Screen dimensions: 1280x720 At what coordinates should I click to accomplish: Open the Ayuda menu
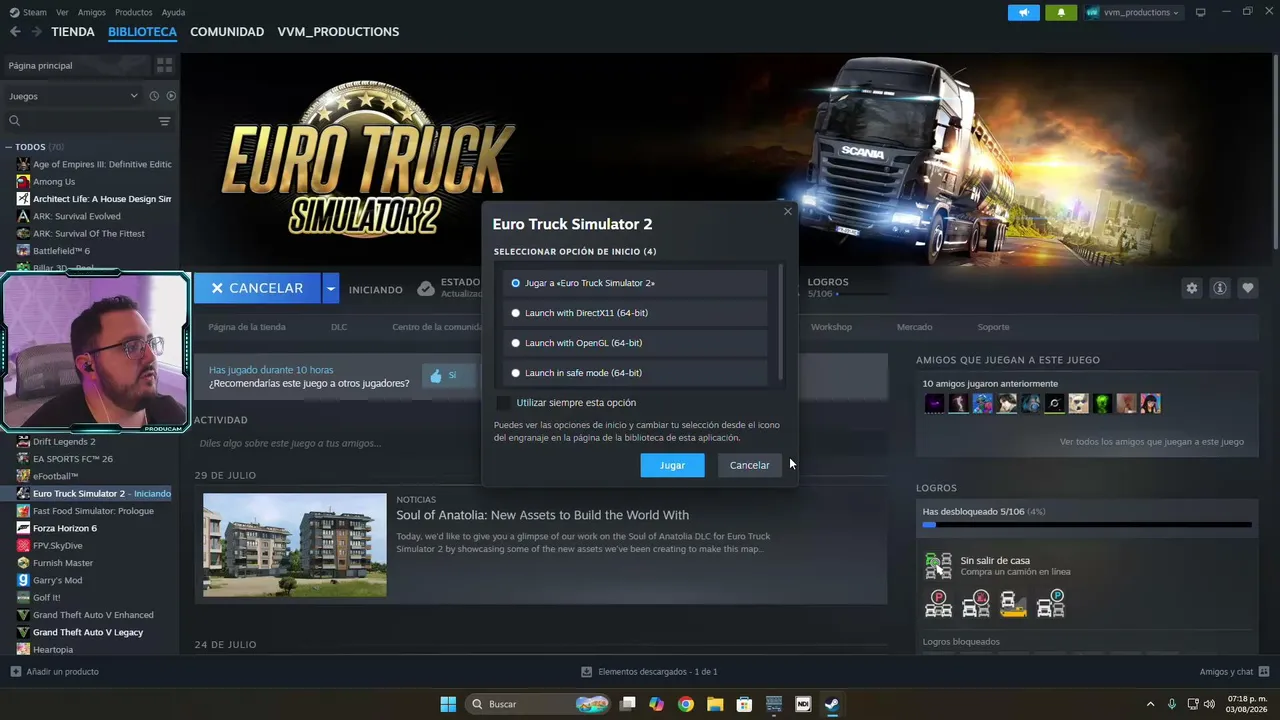[x=173, y=12]
